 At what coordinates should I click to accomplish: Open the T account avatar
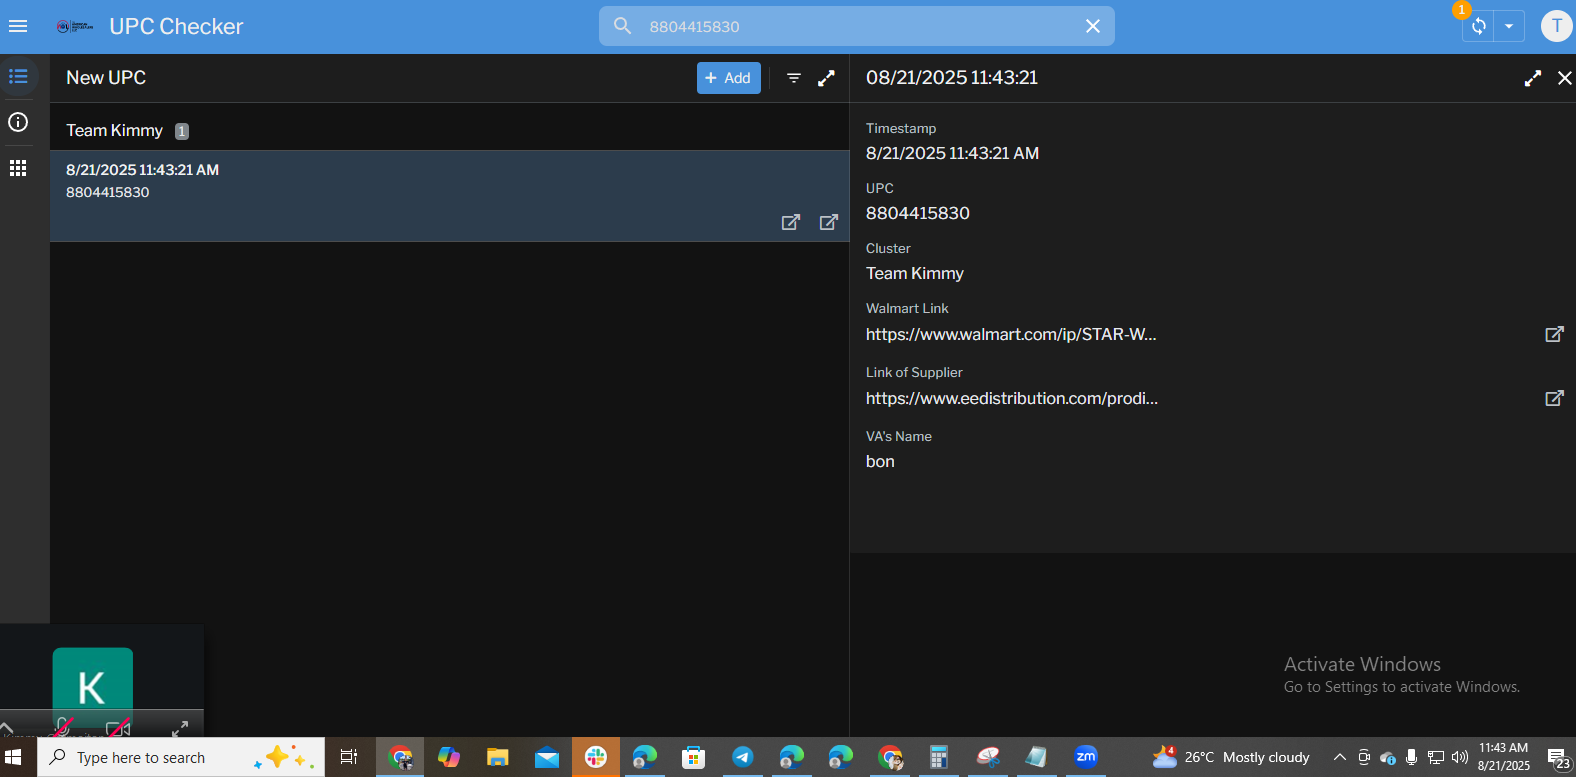[1556, 26]
